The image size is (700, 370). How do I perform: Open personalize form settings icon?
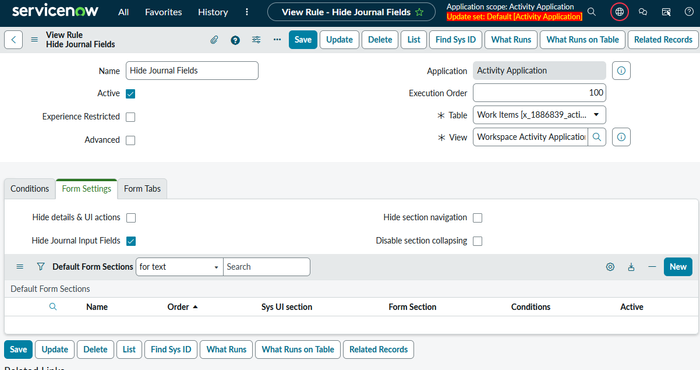[x=256, y=40]
